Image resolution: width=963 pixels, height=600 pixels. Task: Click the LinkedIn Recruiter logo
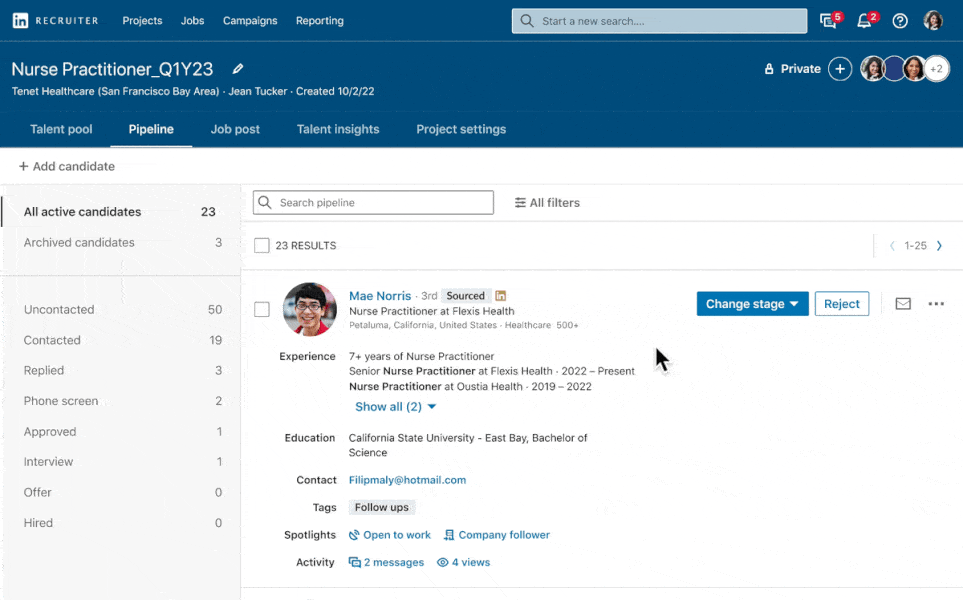tap(55, 20)
